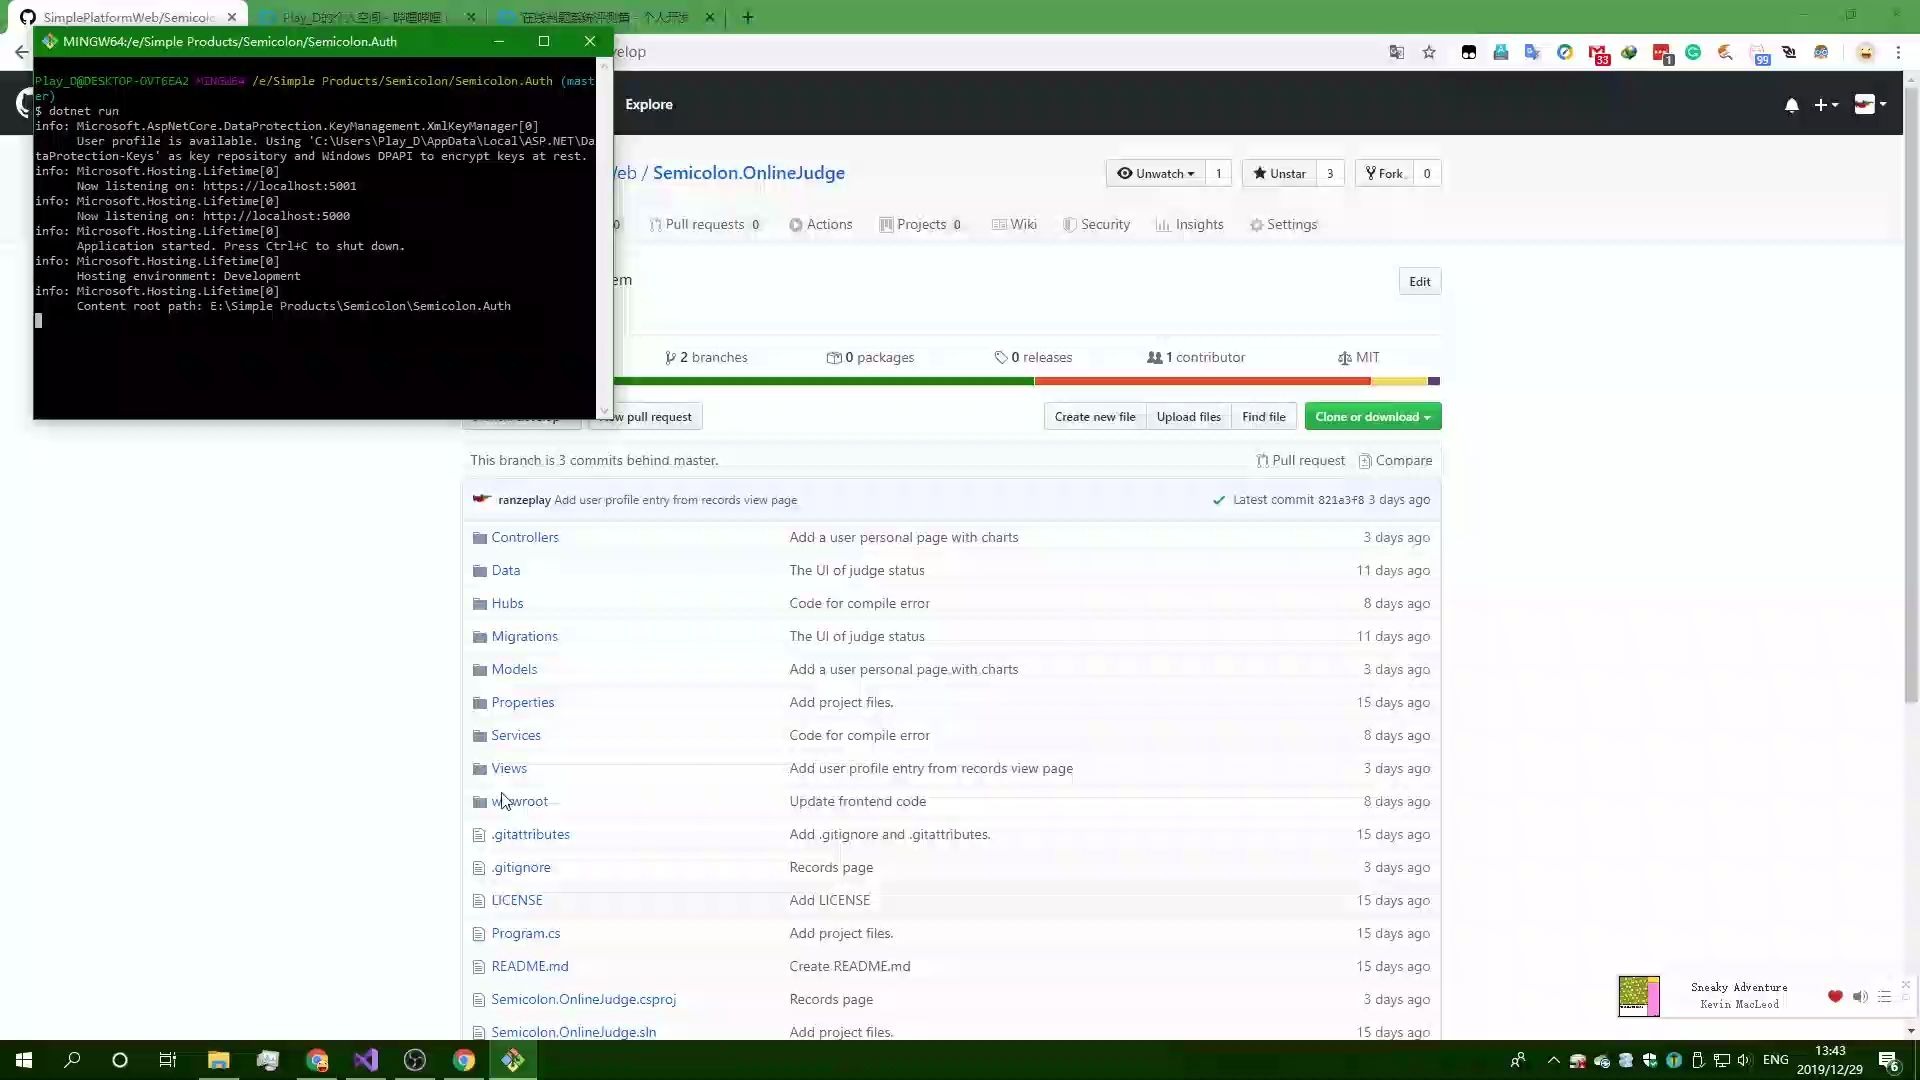Bookmark this page with the star icon
Image resolution: width=1920 pixels, height=1080 pixels.
pyautogui.click(x=1429, y=52)
